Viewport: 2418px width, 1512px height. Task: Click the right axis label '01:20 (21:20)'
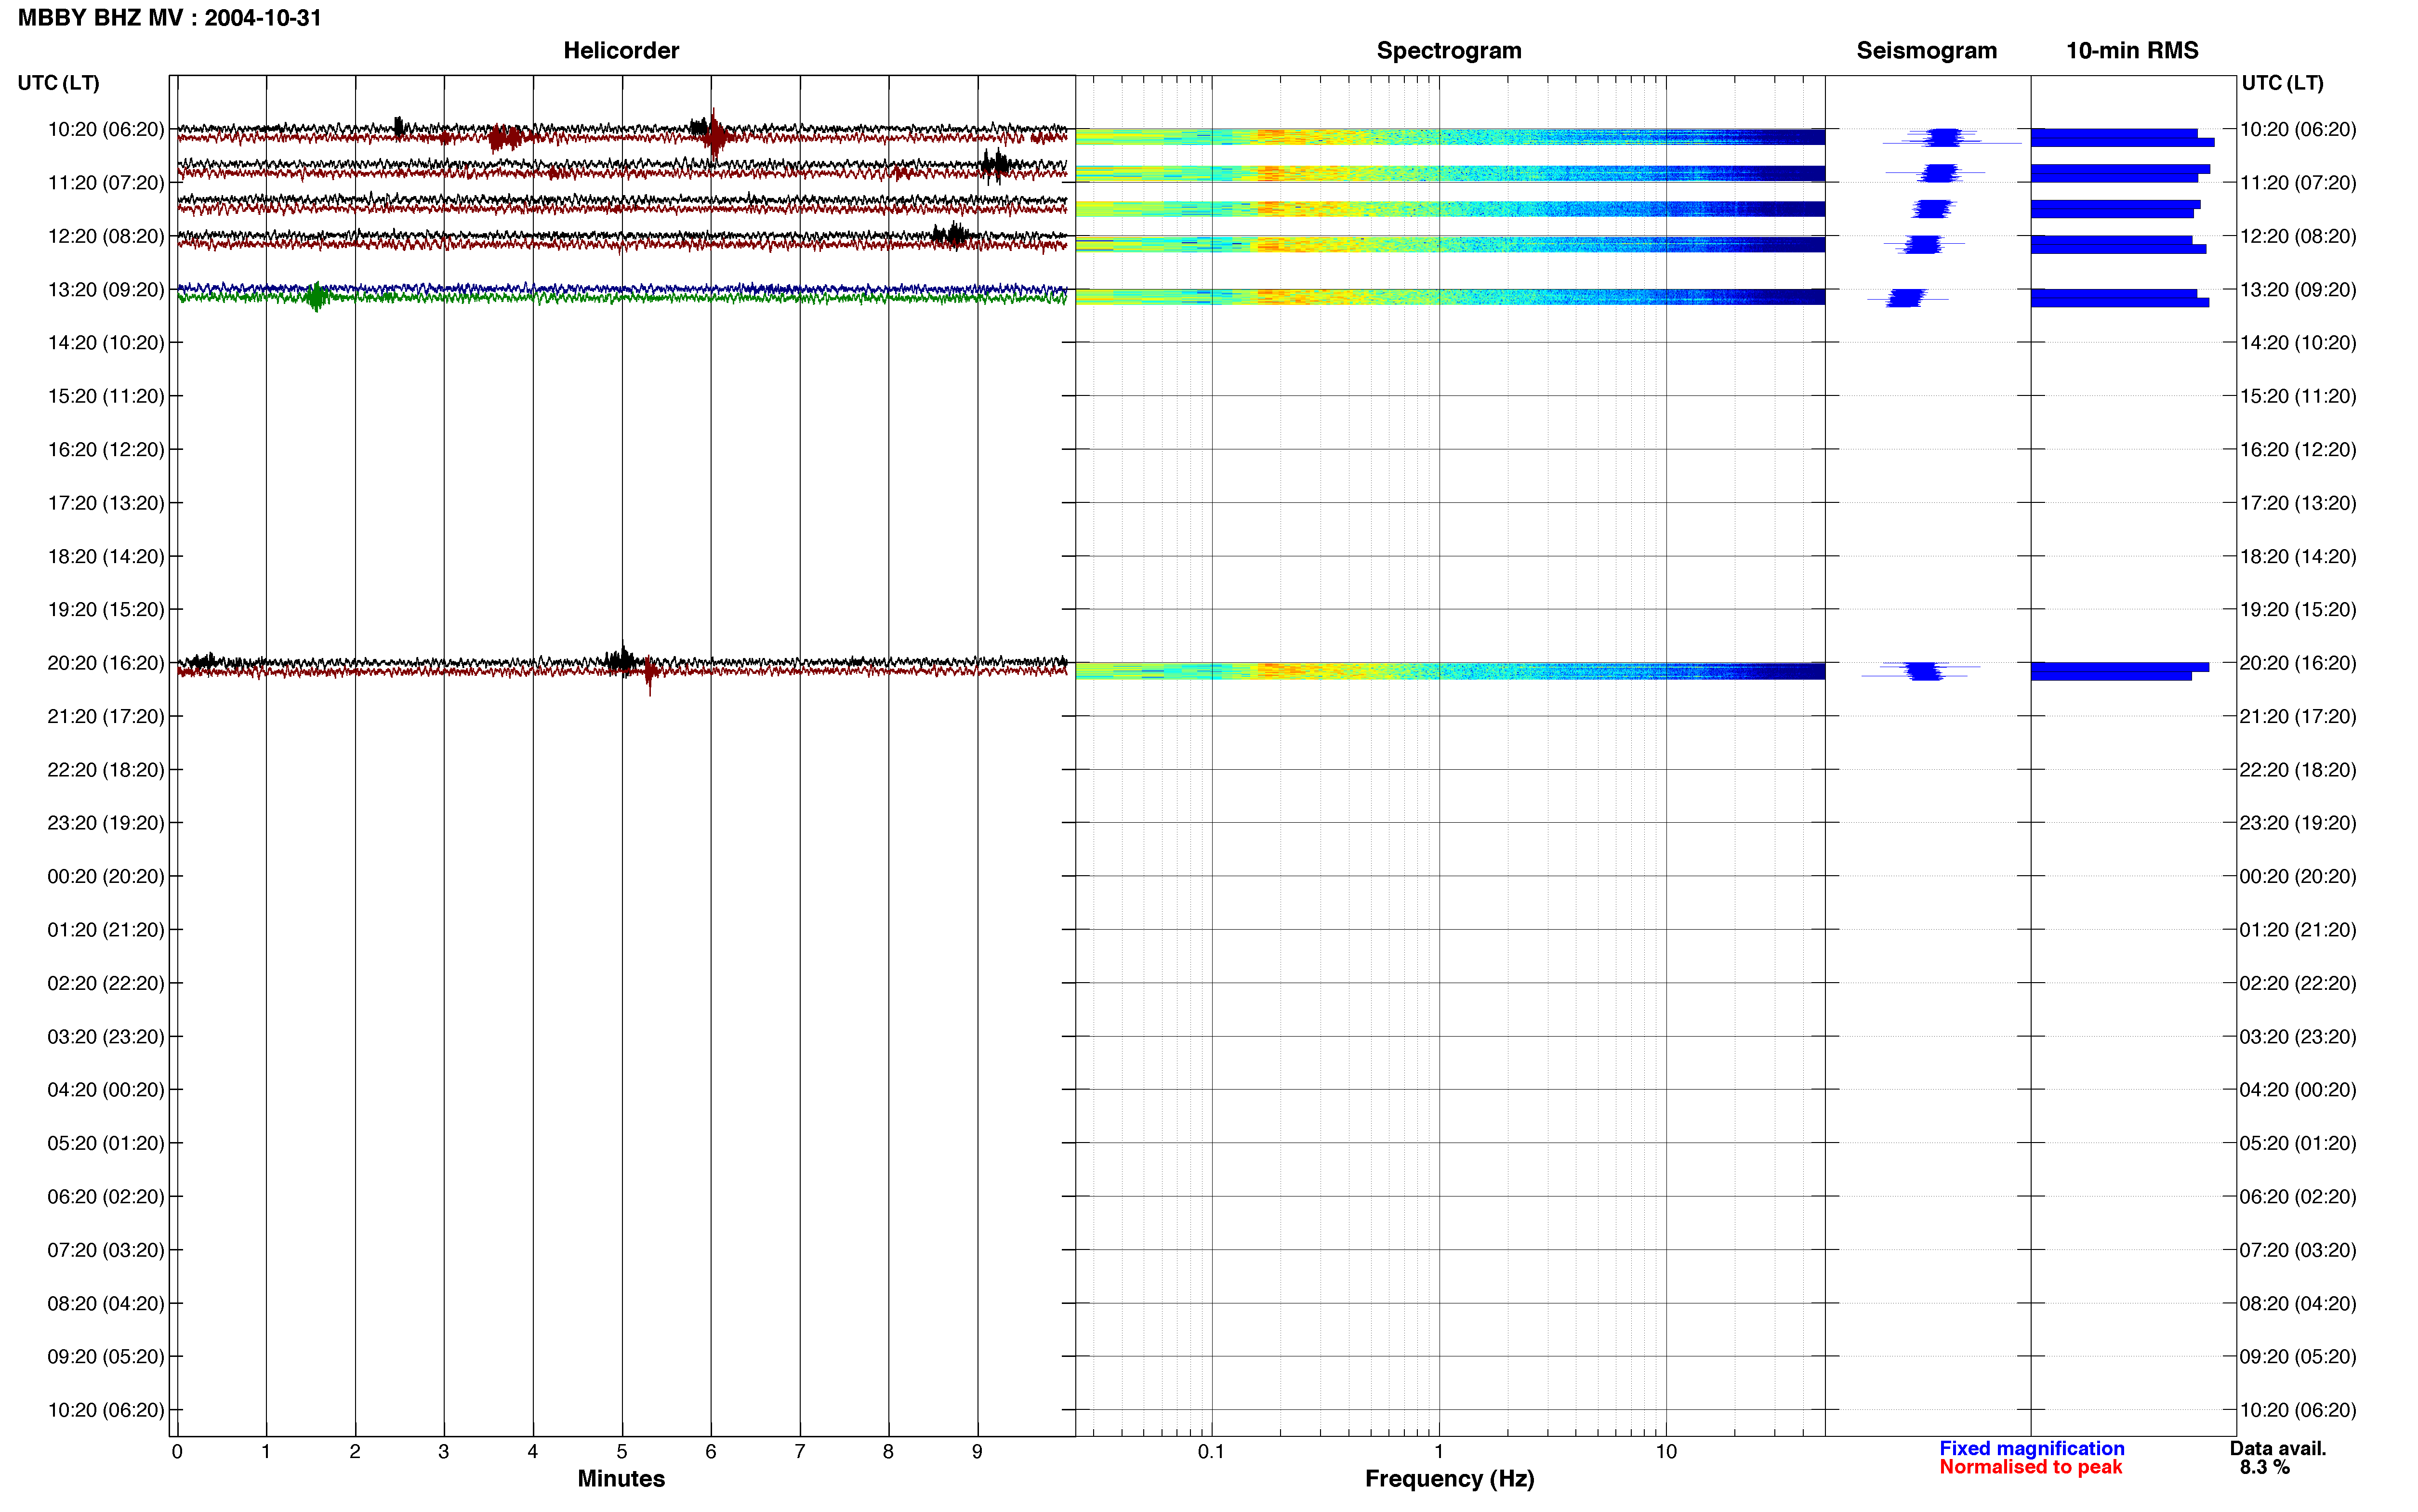(x=2298, y=930)
